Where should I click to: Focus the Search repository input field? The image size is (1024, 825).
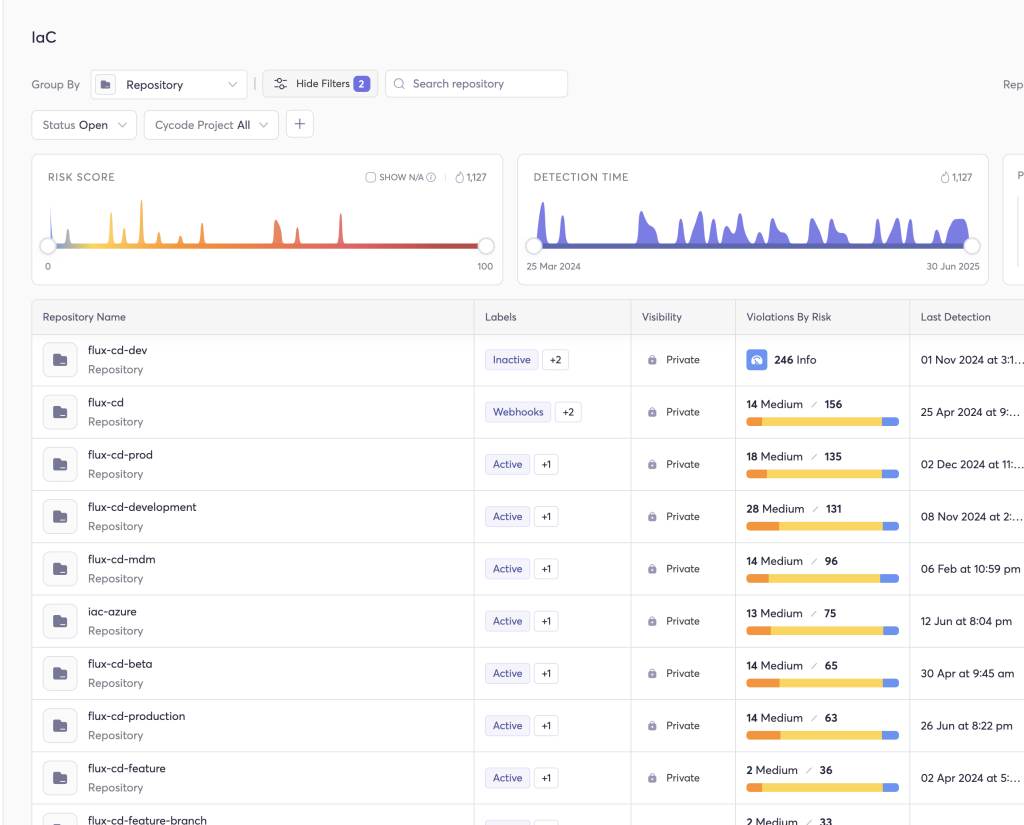click(x=485, y=84)
